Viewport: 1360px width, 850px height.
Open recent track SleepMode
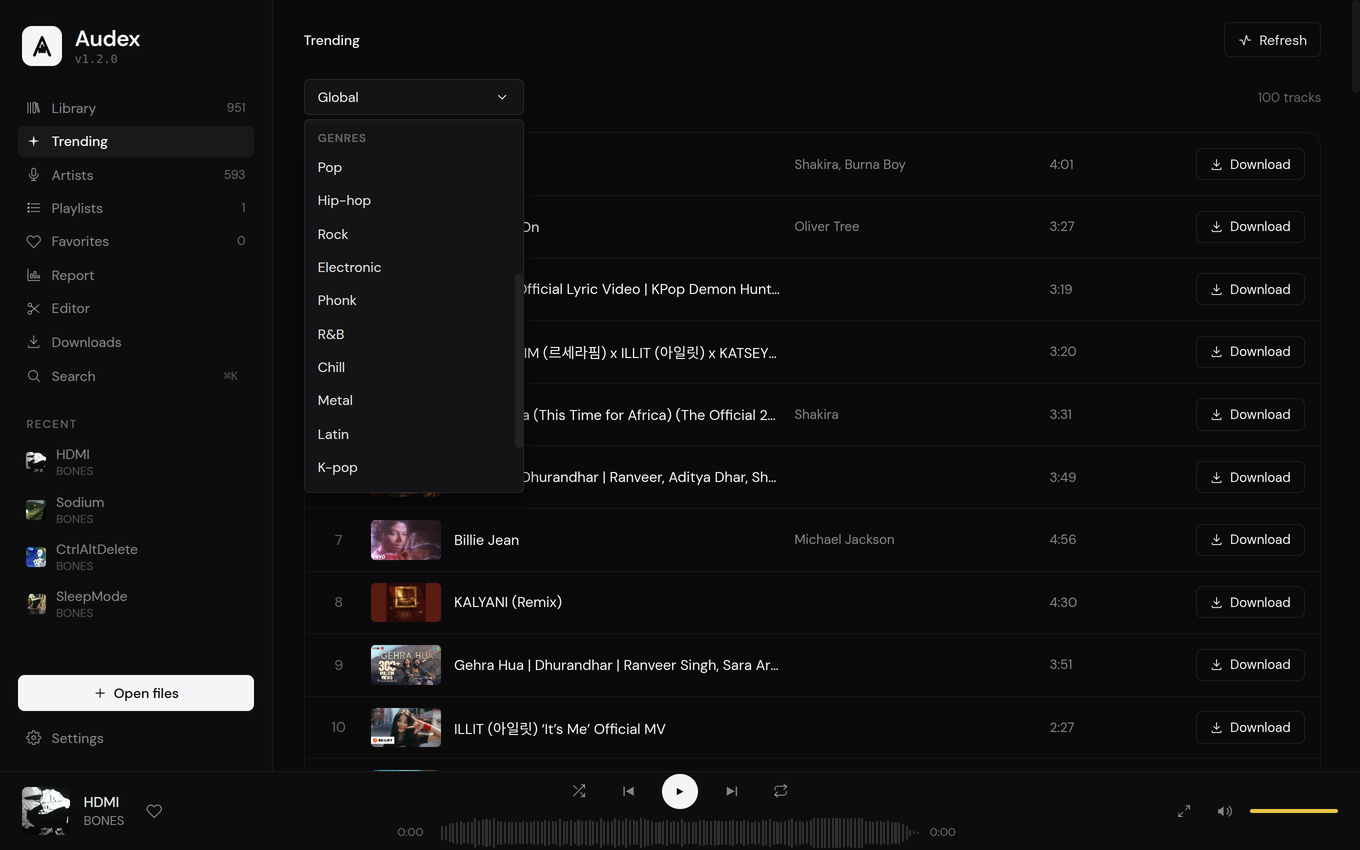click(136, 604)
